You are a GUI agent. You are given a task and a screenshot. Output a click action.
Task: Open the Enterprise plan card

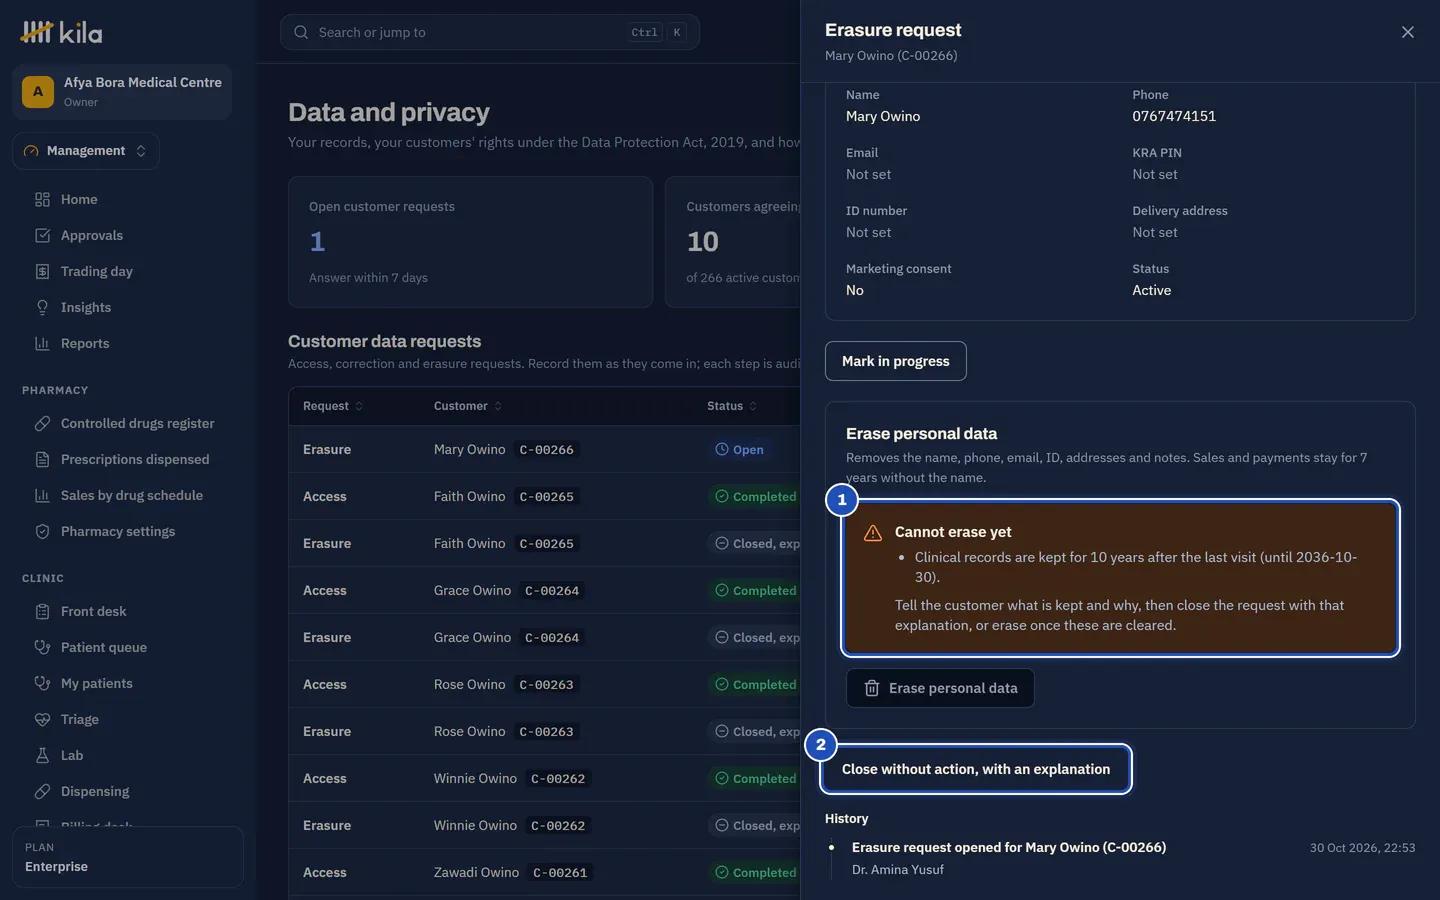tap(128, 857)
